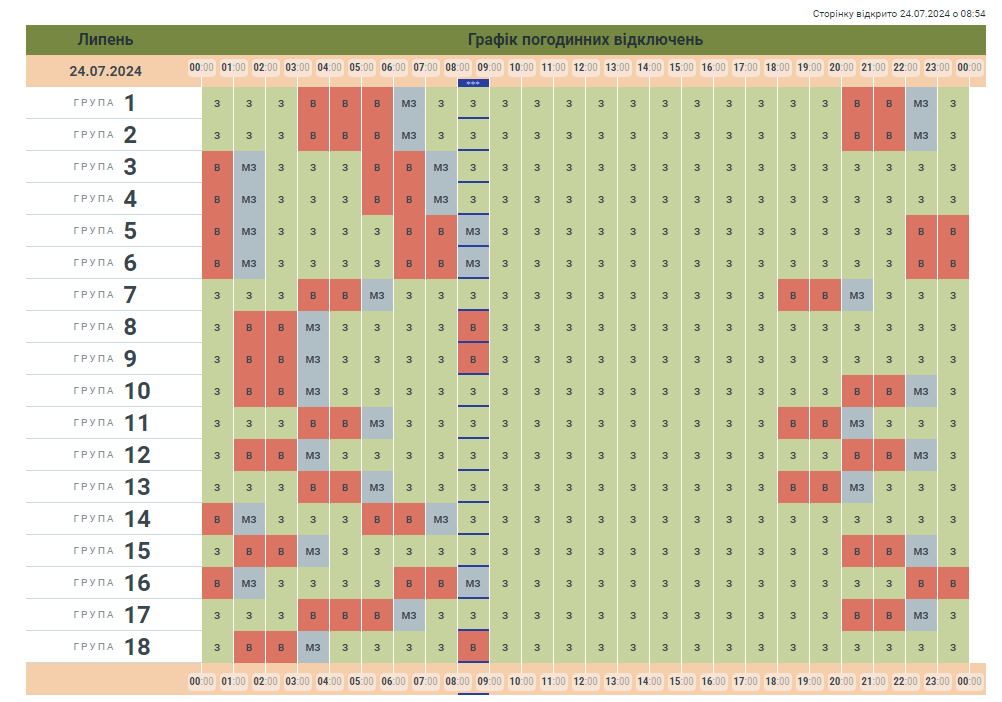Image resolution: width=1002 pixels, height=702 pixels.
Task: Click 12:00 in the top time header
Action: 585,68
